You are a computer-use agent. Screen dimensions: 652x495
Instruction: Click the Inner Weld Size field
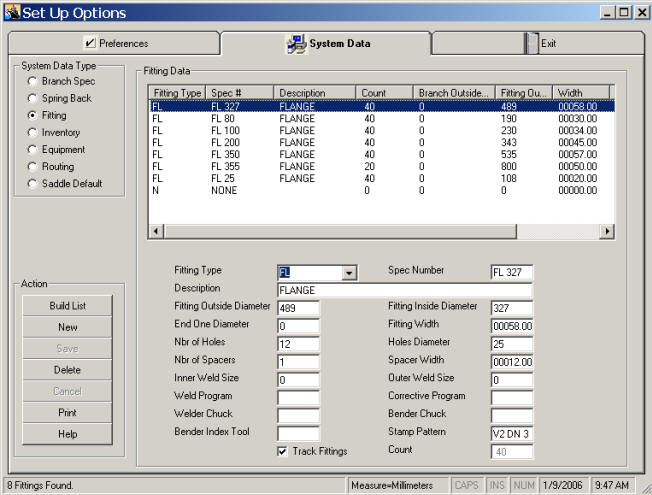pos(299,380)
